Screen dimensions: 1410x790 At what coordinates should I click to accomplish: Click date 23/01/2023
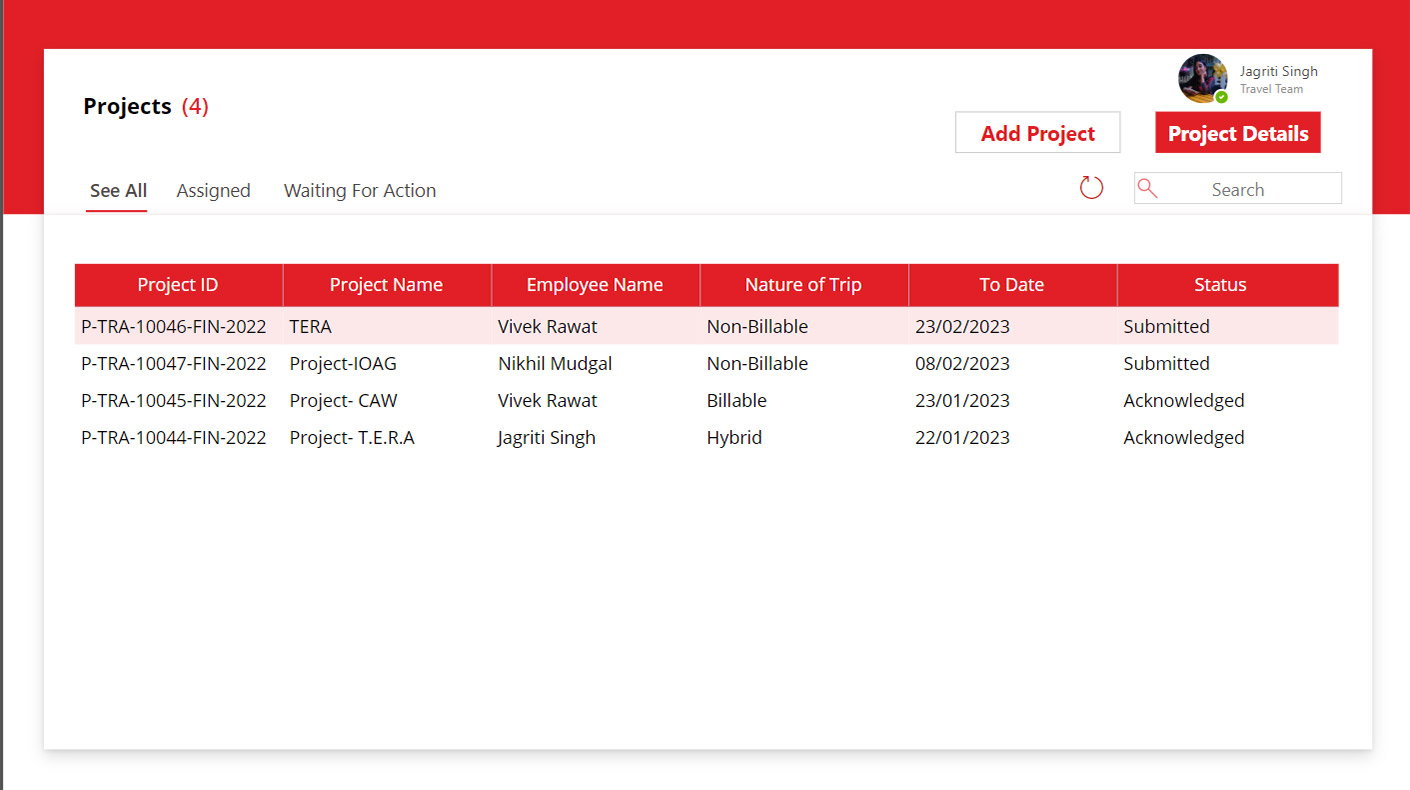963,400
